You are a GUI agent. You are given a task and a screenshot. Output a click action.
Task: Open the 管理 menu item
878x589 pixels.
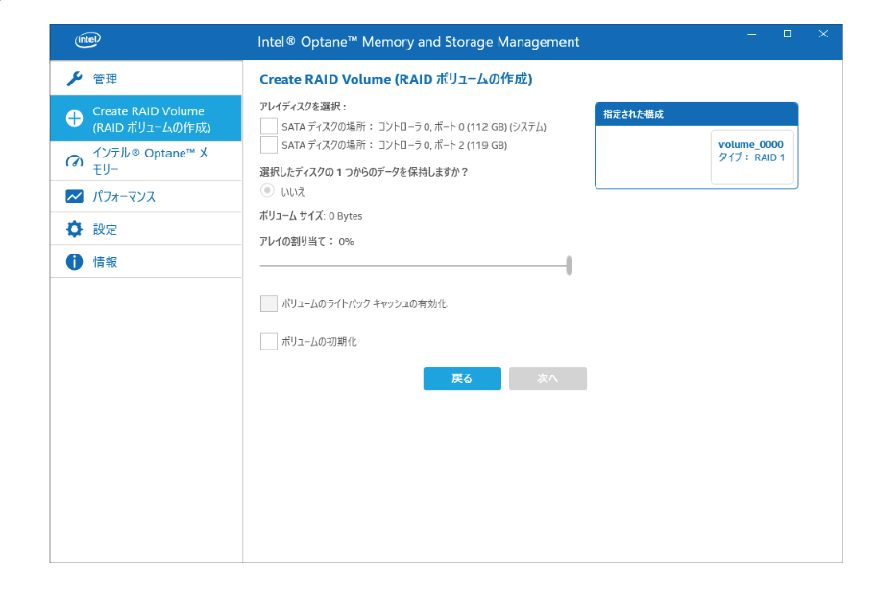[146, 78]
